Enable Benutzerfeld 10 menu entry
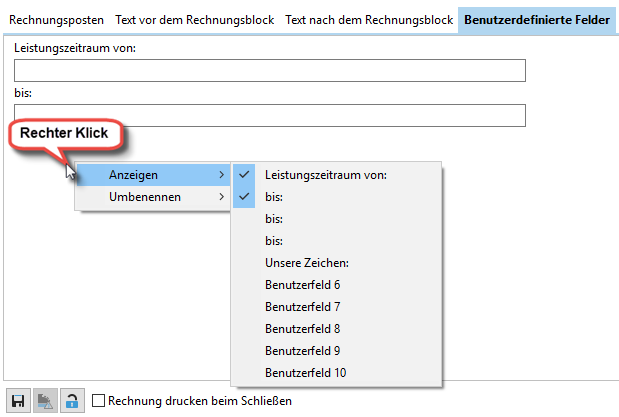 [x=305, y=373]
